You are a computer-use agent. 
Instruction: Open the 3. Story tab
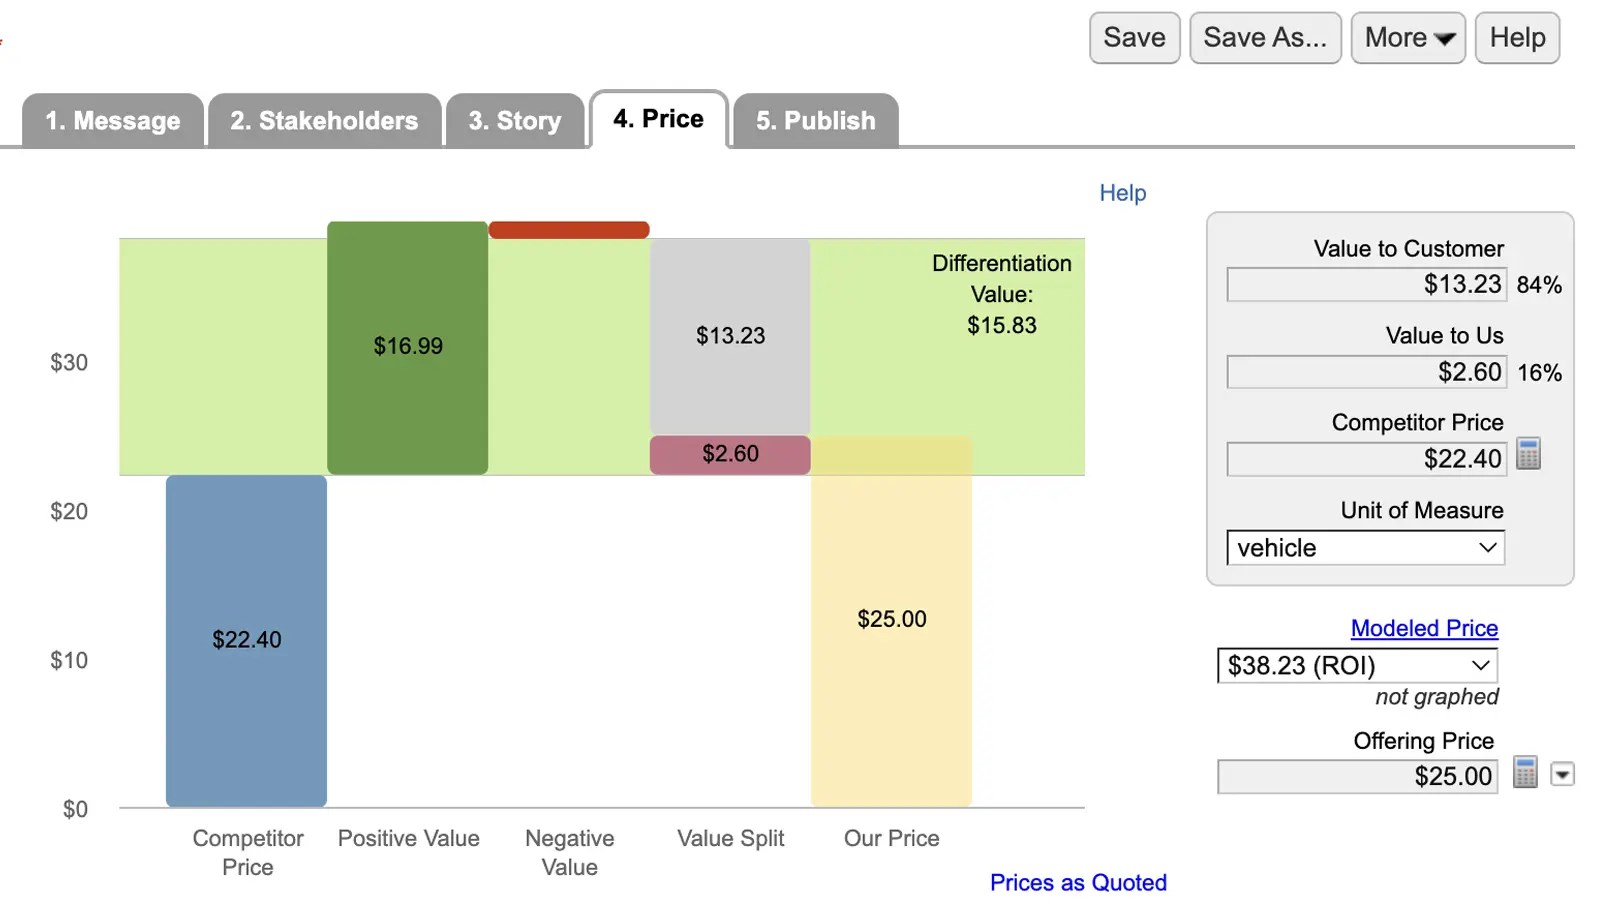515,121
